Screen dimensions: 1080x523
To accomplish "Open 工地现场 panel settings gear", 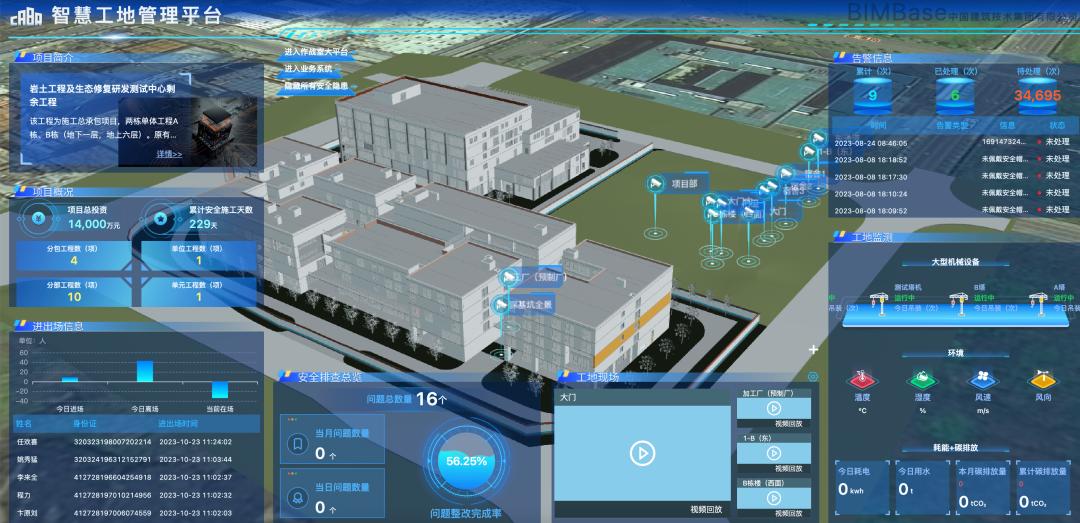I will 813,377.
